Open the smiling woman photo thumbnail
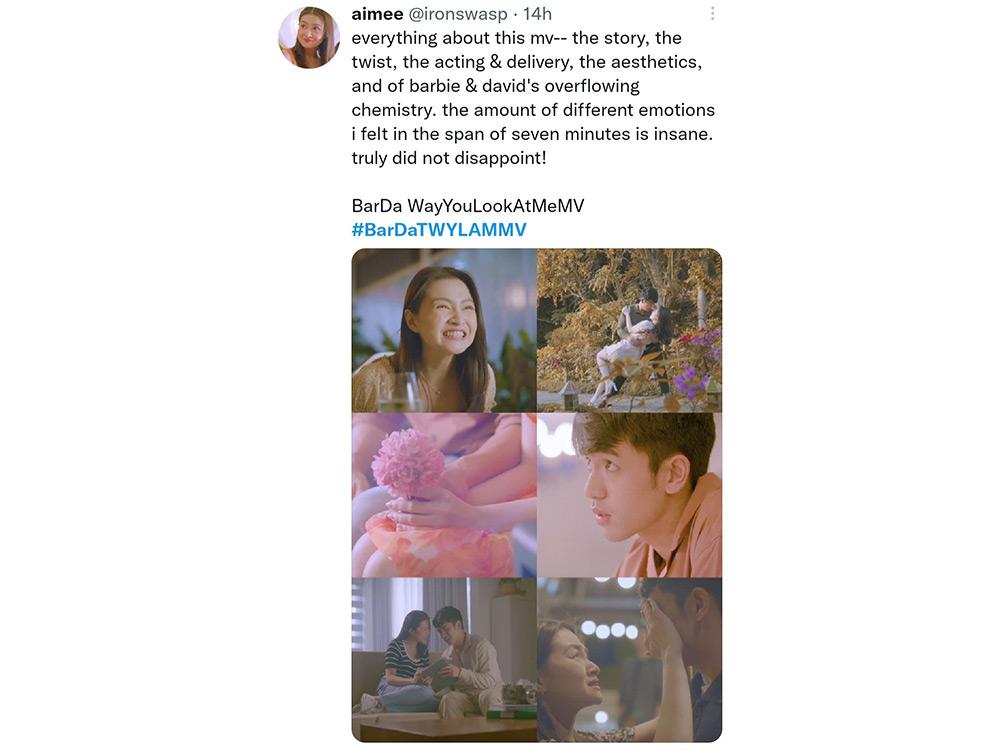 click(x=444, y=330)
